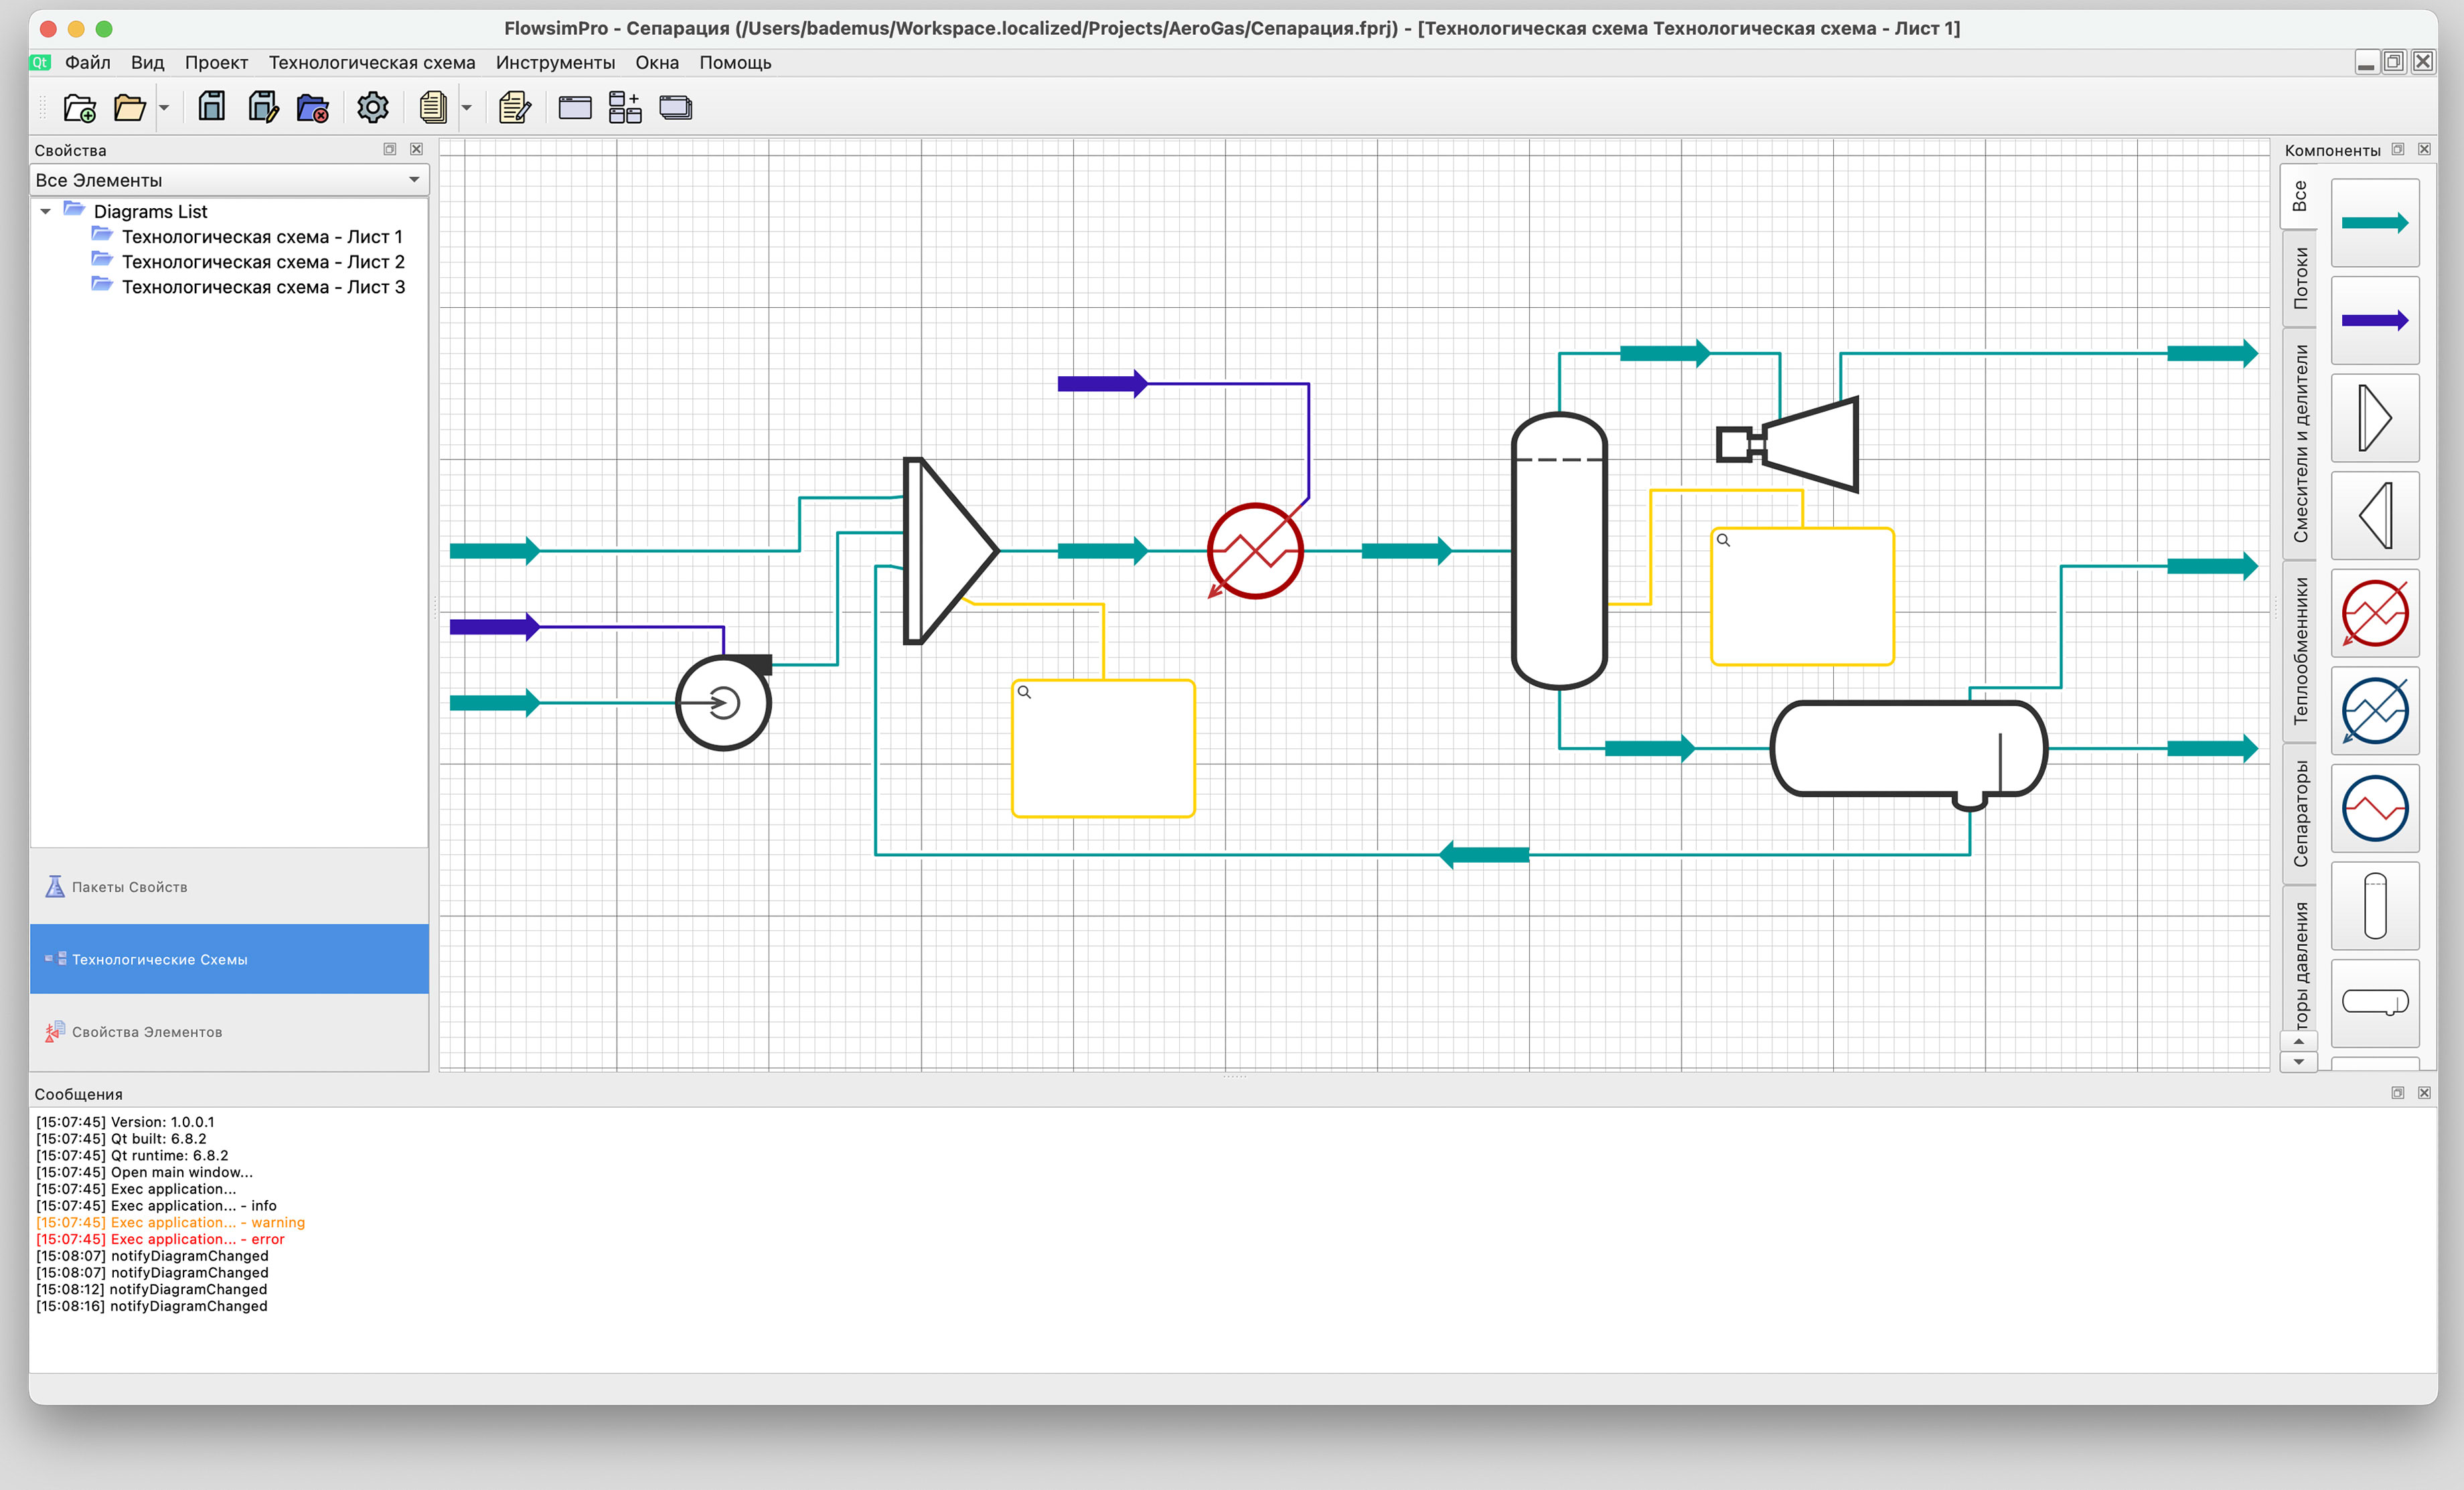Open the Все Элементы combo box
This screenshot has width=2464, height=1490.
click(x=229, y=180)
